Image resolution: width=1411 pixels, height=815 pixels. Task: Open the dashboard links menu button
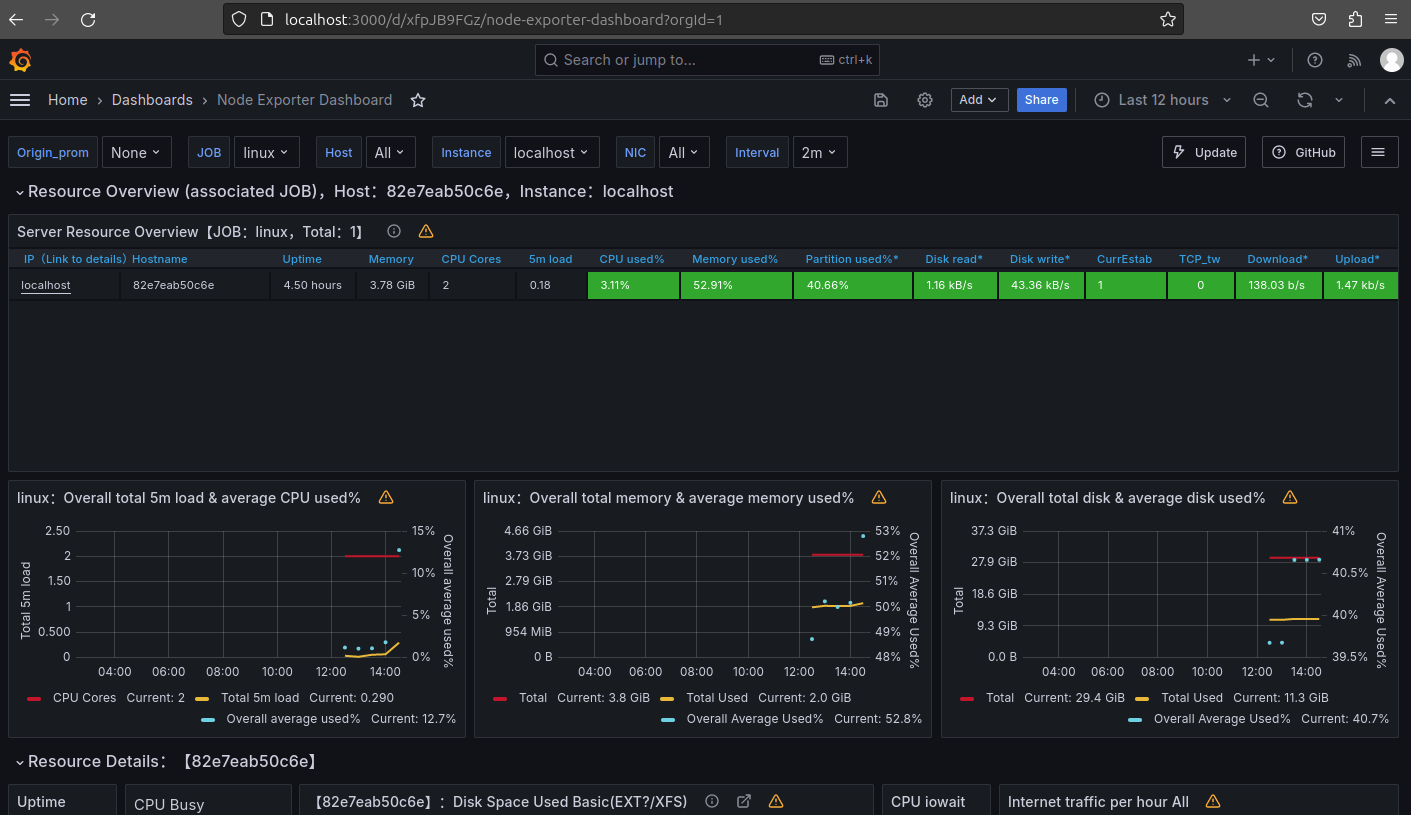tap(1378, 153)
